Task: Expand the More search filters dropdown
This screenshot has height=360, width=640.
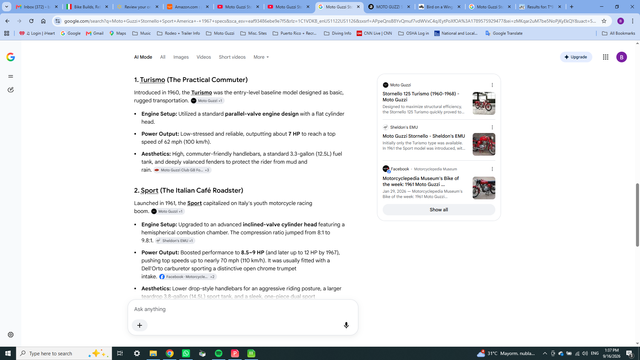Action: pyautogui.click(x=261, y=57)
